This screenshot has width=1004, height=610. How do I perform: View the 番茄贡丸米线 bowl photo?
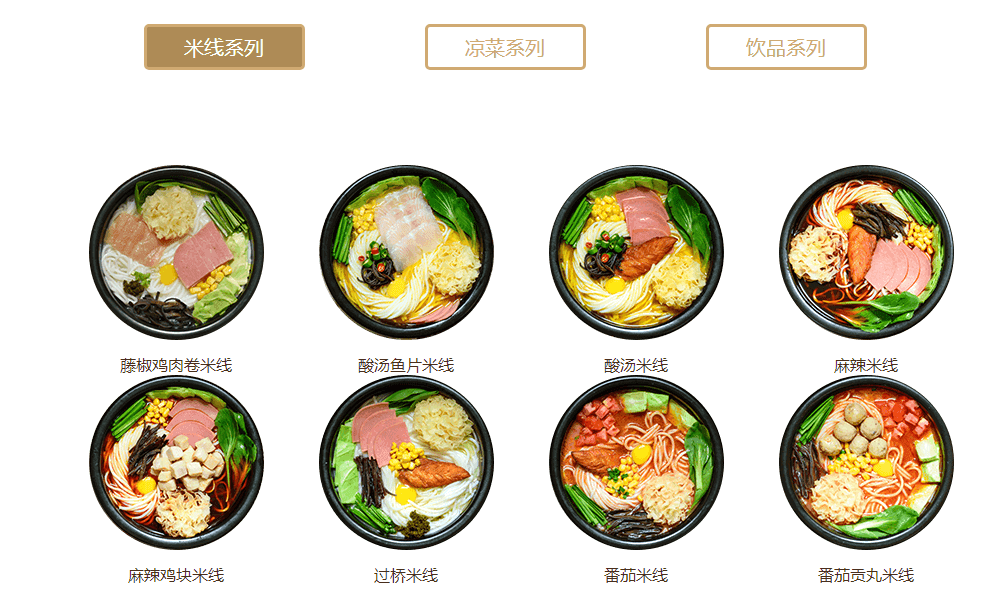866,462
